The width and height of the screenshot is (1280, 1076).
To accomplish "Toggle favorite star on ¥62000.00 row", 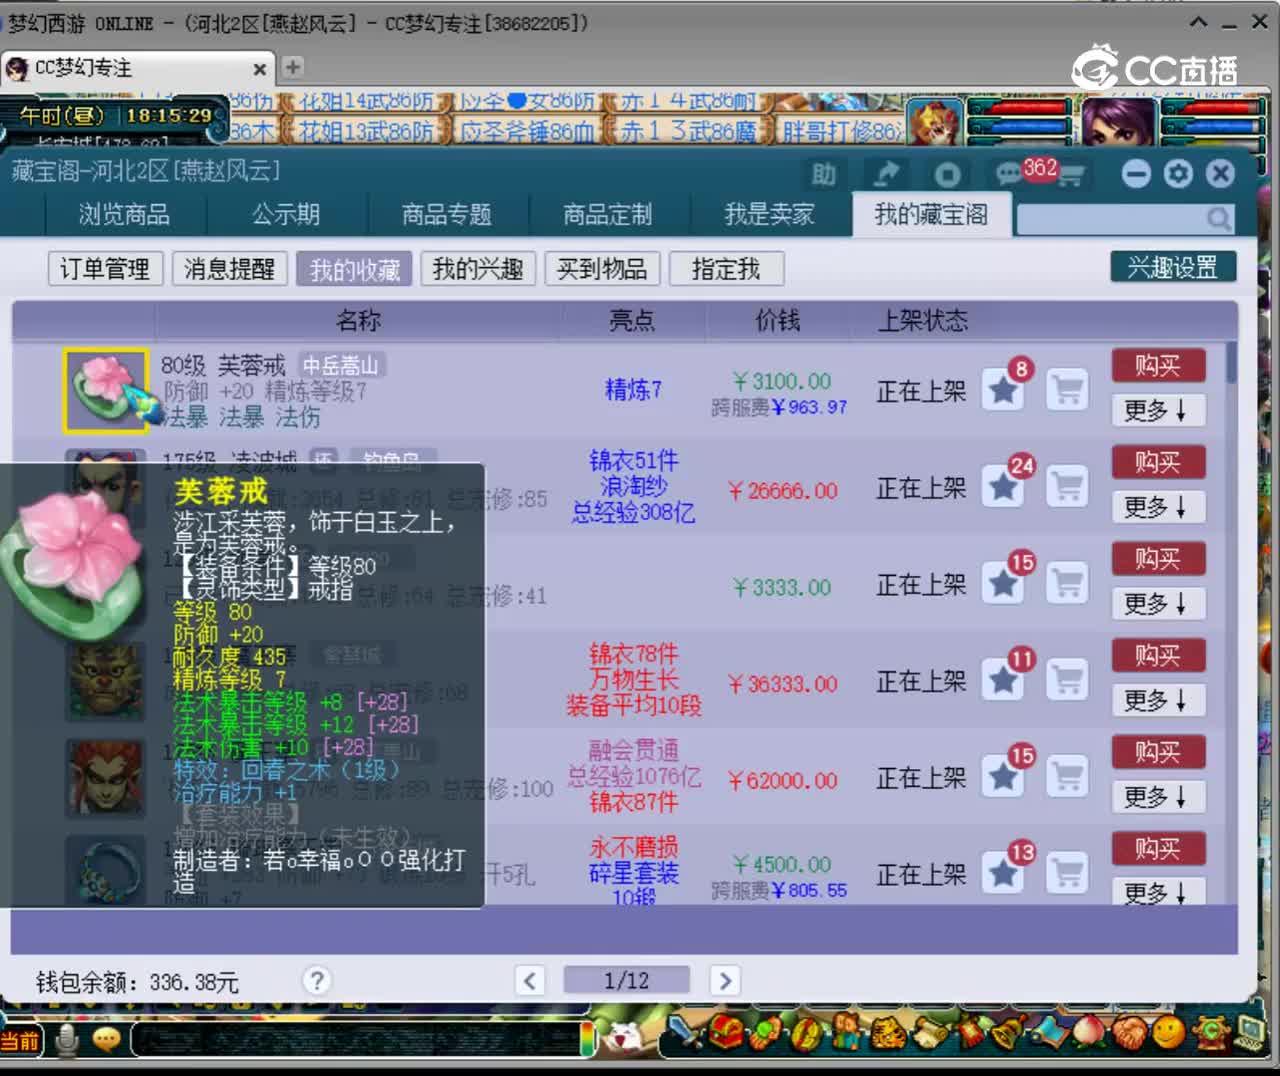I will [1003, 777].
